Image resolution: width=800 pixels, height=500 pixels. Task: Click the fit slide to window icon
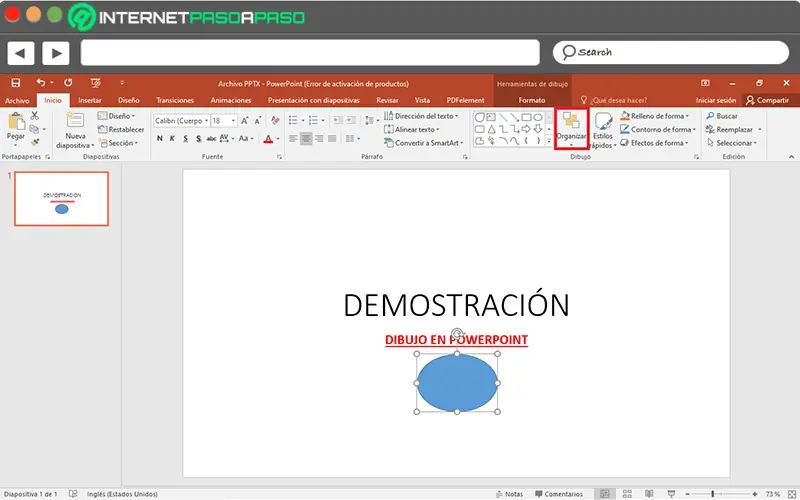[x=791, y=494]
